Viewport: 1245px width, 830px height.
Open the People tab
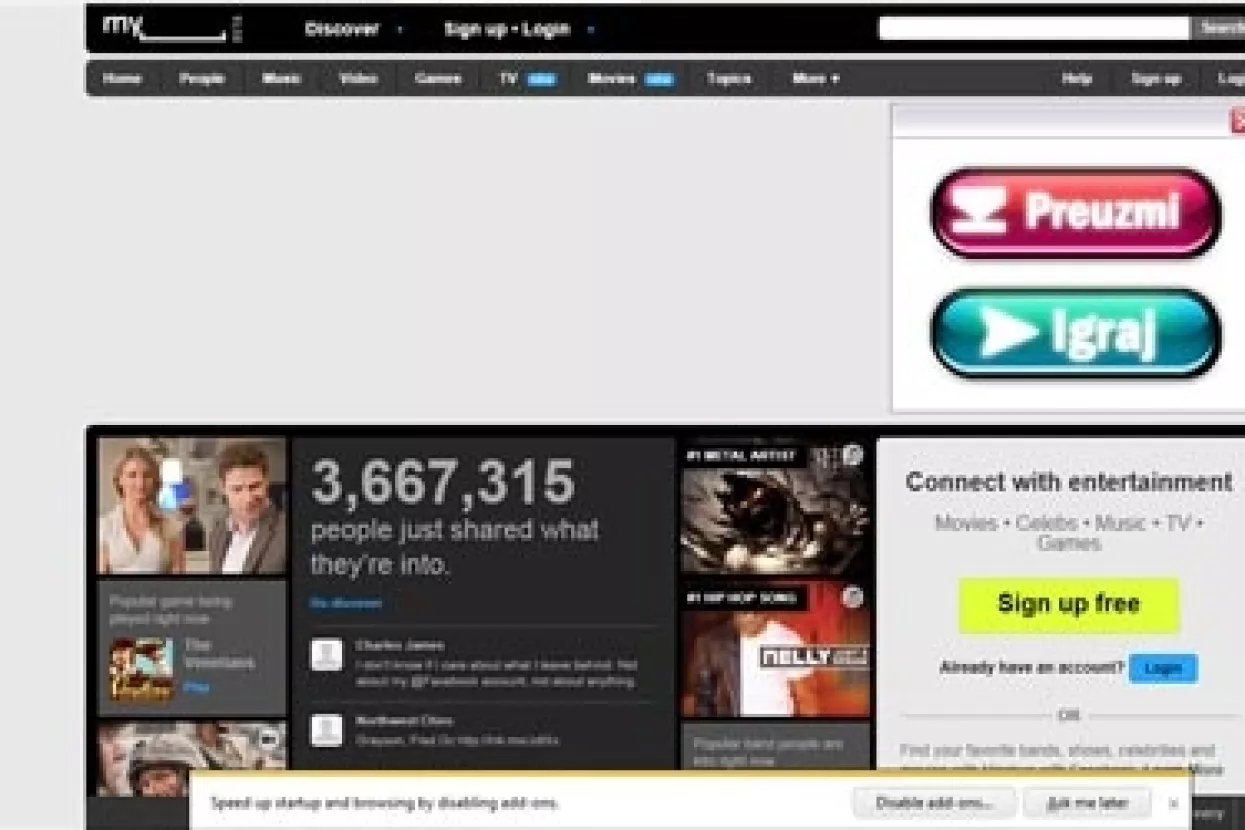[202, 78]
